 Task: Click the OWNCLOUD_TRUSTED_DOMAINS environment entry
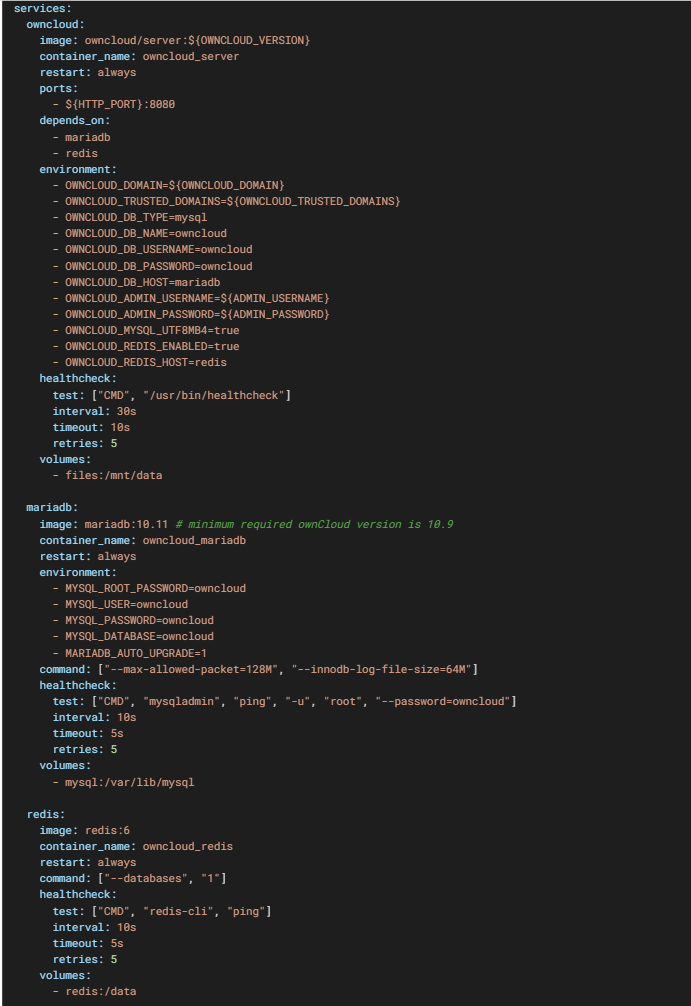(232, 201)
